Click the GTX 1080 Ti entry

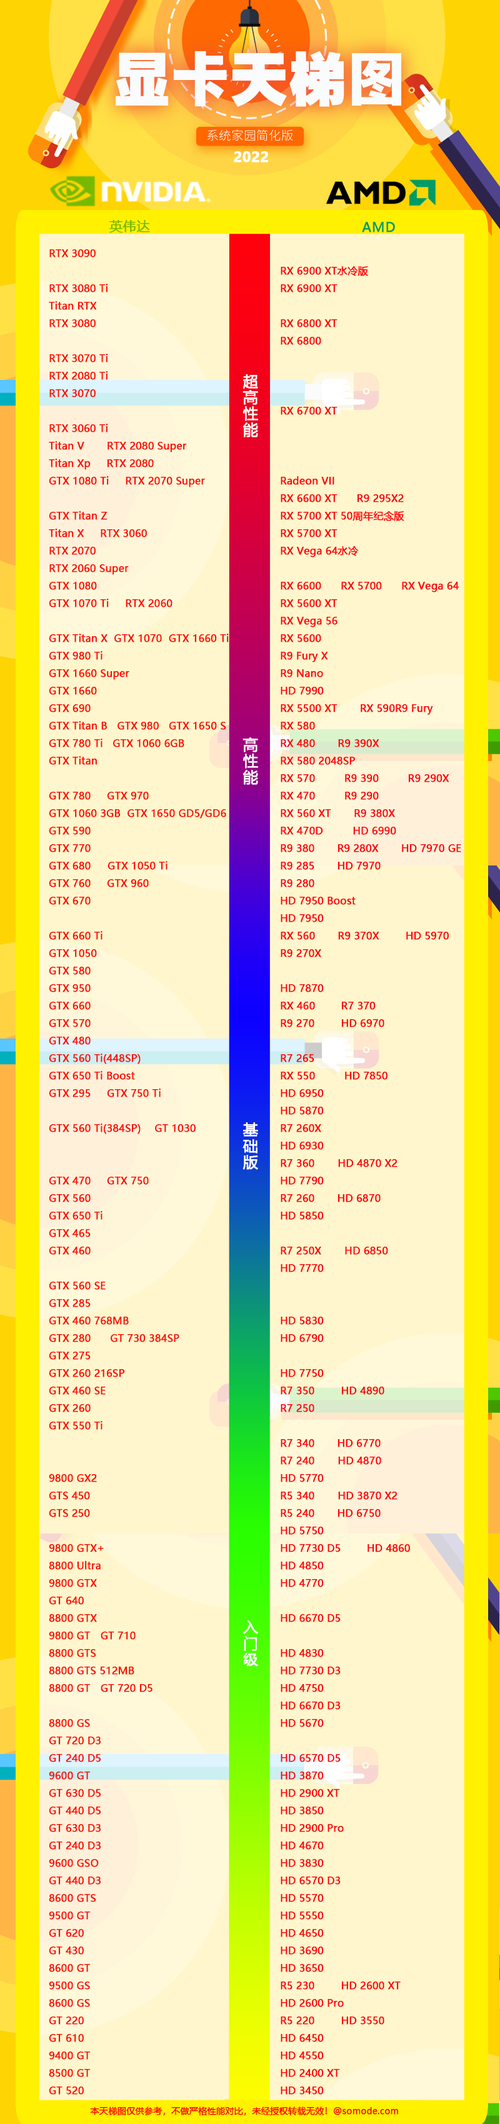point(79,481)
